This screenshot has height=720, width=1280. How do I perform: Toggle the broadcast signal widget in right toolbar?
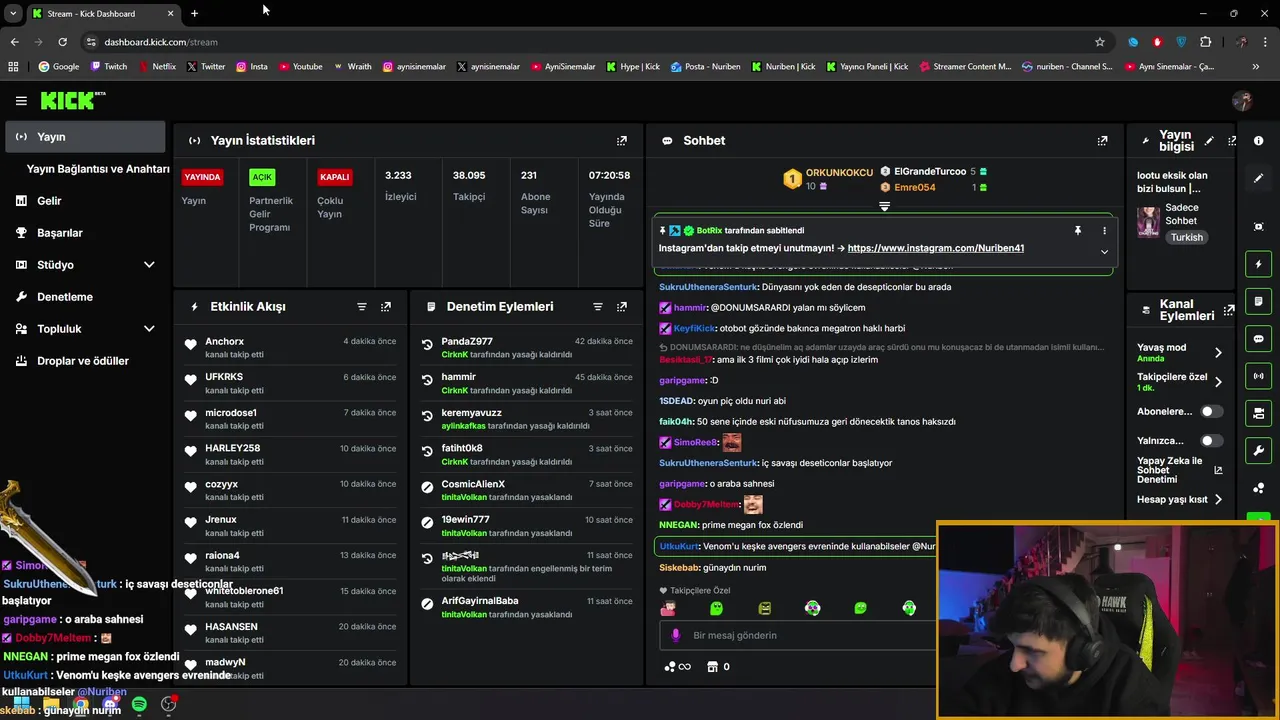click(x=1259, y=376)
